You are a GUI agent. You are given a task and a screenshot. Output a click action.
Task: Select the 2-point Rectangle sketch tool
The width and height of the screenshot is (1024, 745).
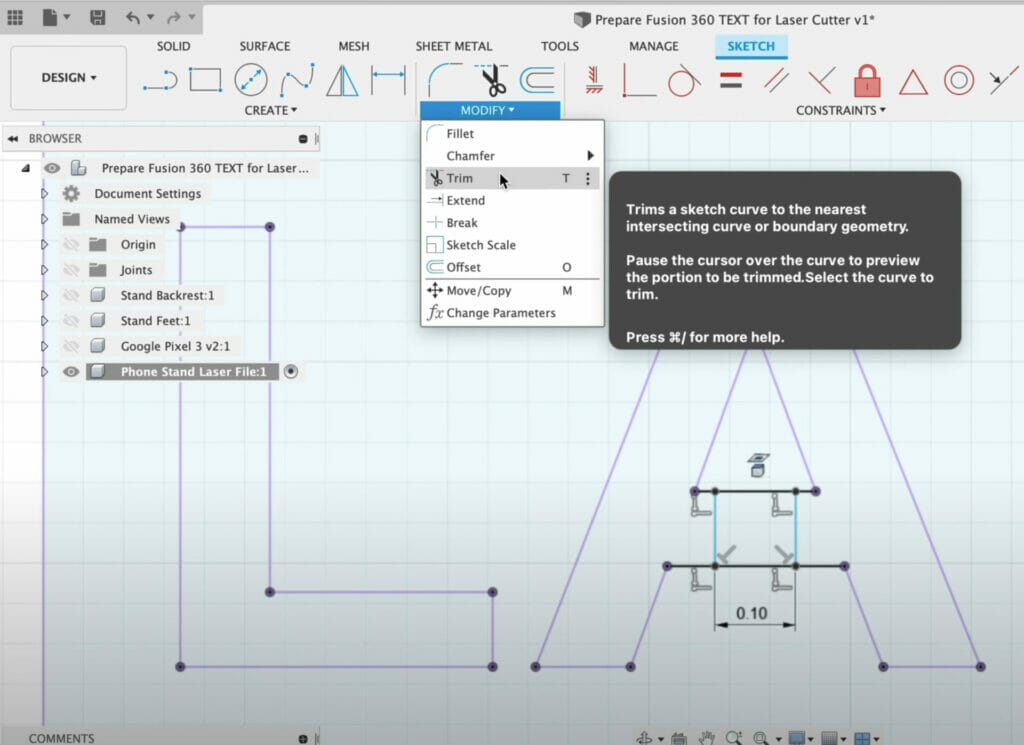tap(205, 80)
